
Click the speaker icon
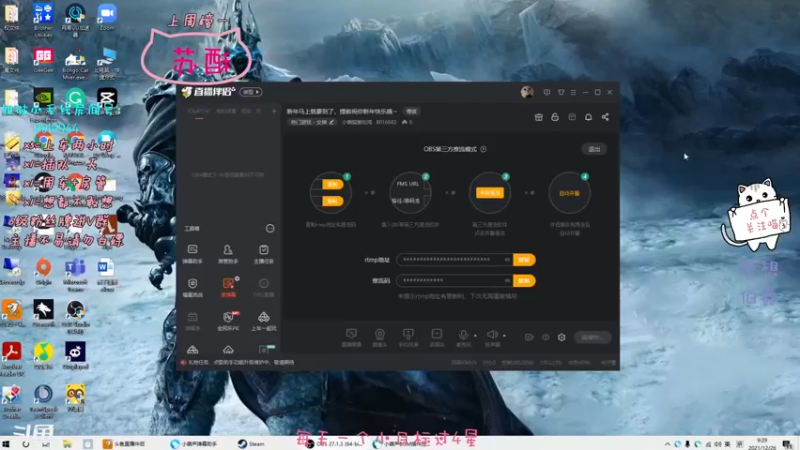tap(492, 337)
